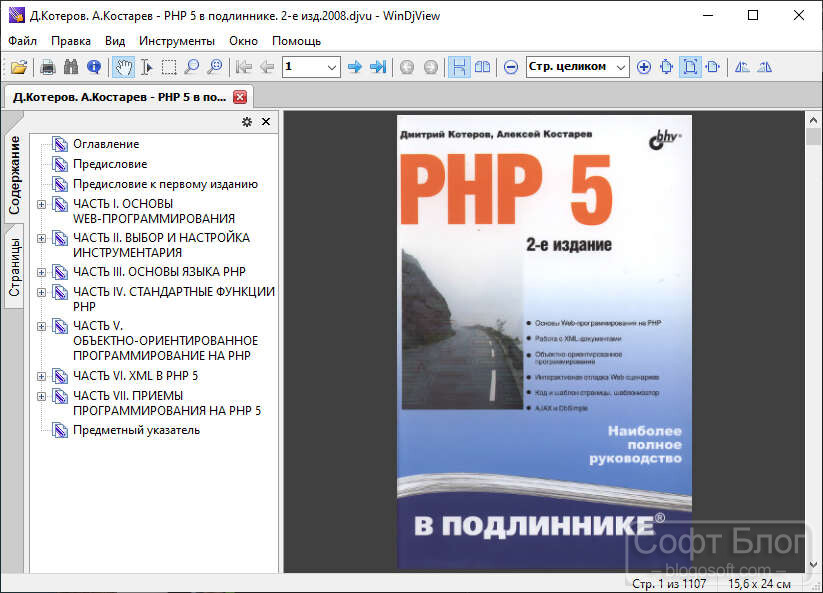Viewport: 823px width, 593px height.
Task: Click the Print document icon
Action: [x=48, y=67]
